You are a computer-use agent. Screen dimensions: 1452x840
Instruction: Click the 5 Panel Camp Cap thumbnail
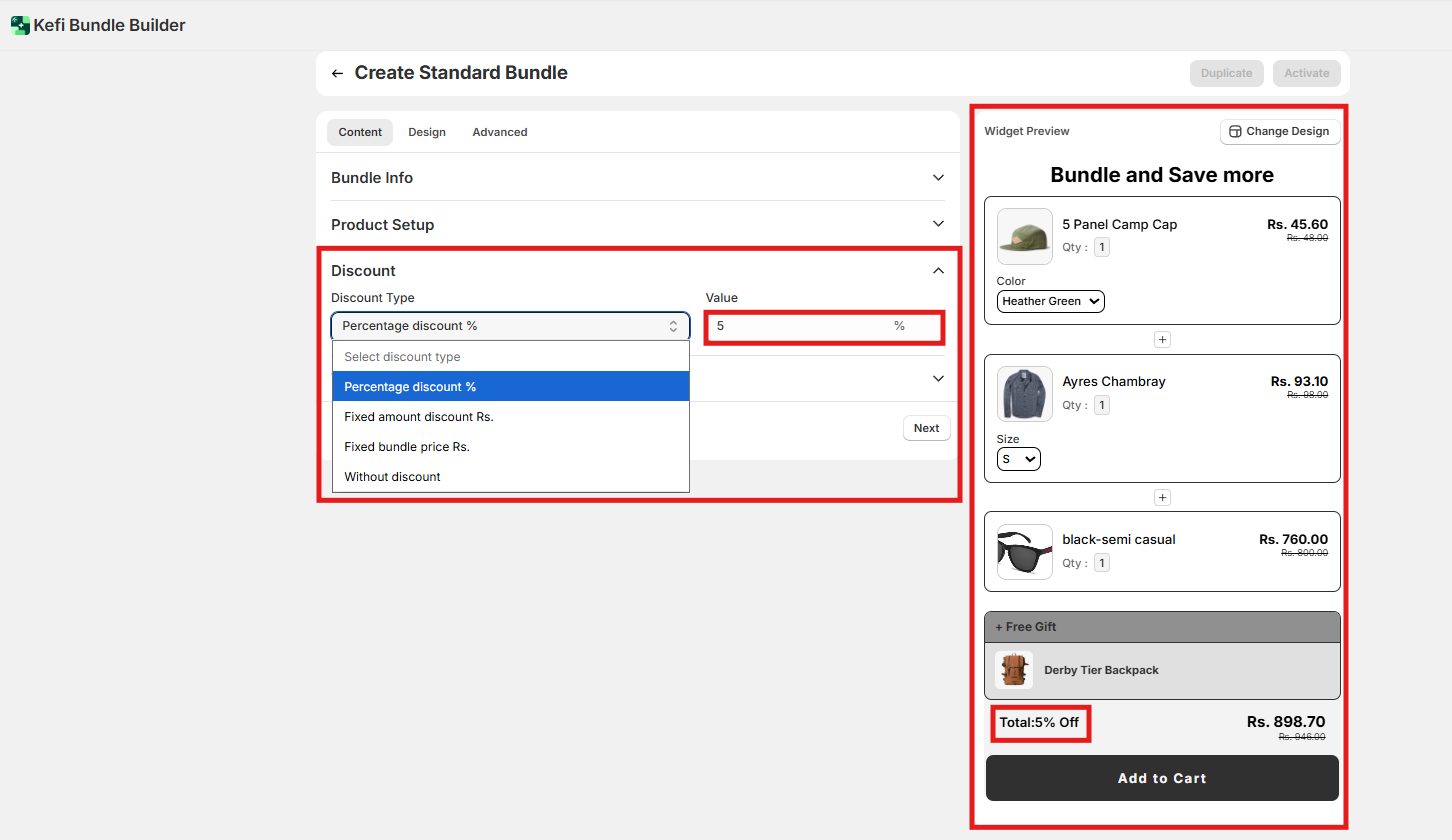coord(1024,237)
